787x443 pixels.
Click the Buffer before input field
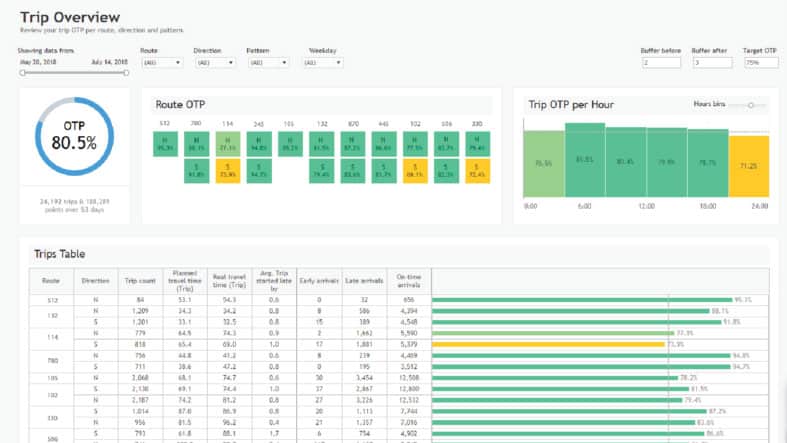(661, 63)
